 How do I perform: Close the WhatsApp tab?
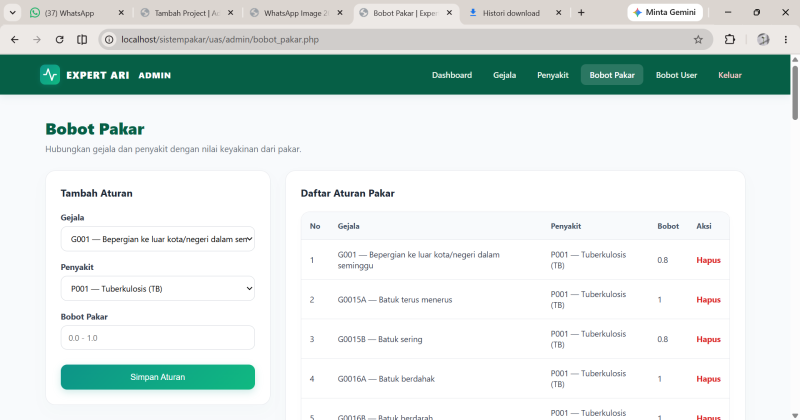pos(121,13)
